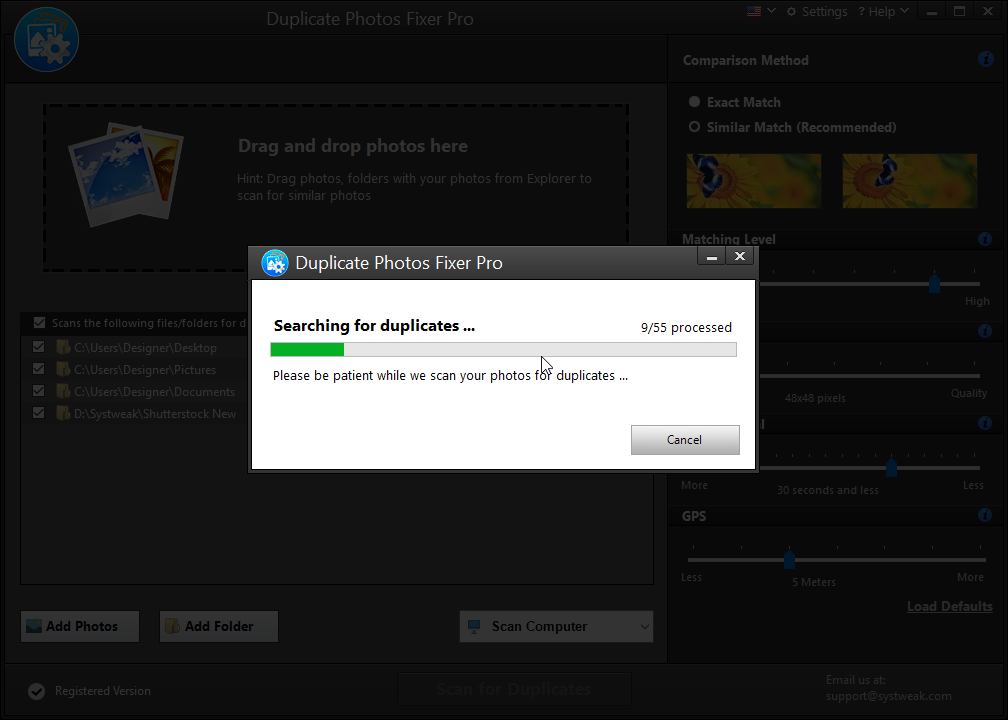Cancel the duplicate search
This screenshot has width=1008, height=720.
685,440
